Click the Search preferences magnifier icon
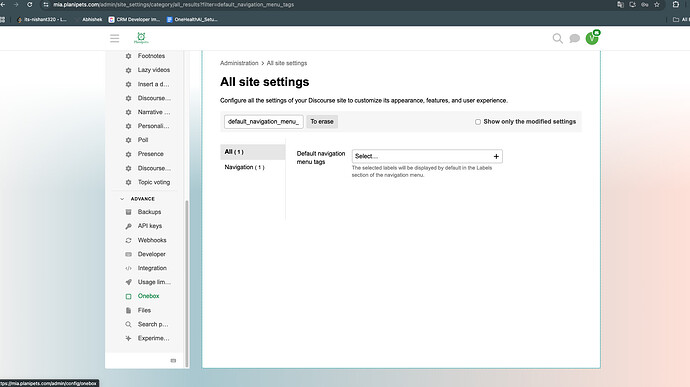690x387 pixels. point(128,324)
